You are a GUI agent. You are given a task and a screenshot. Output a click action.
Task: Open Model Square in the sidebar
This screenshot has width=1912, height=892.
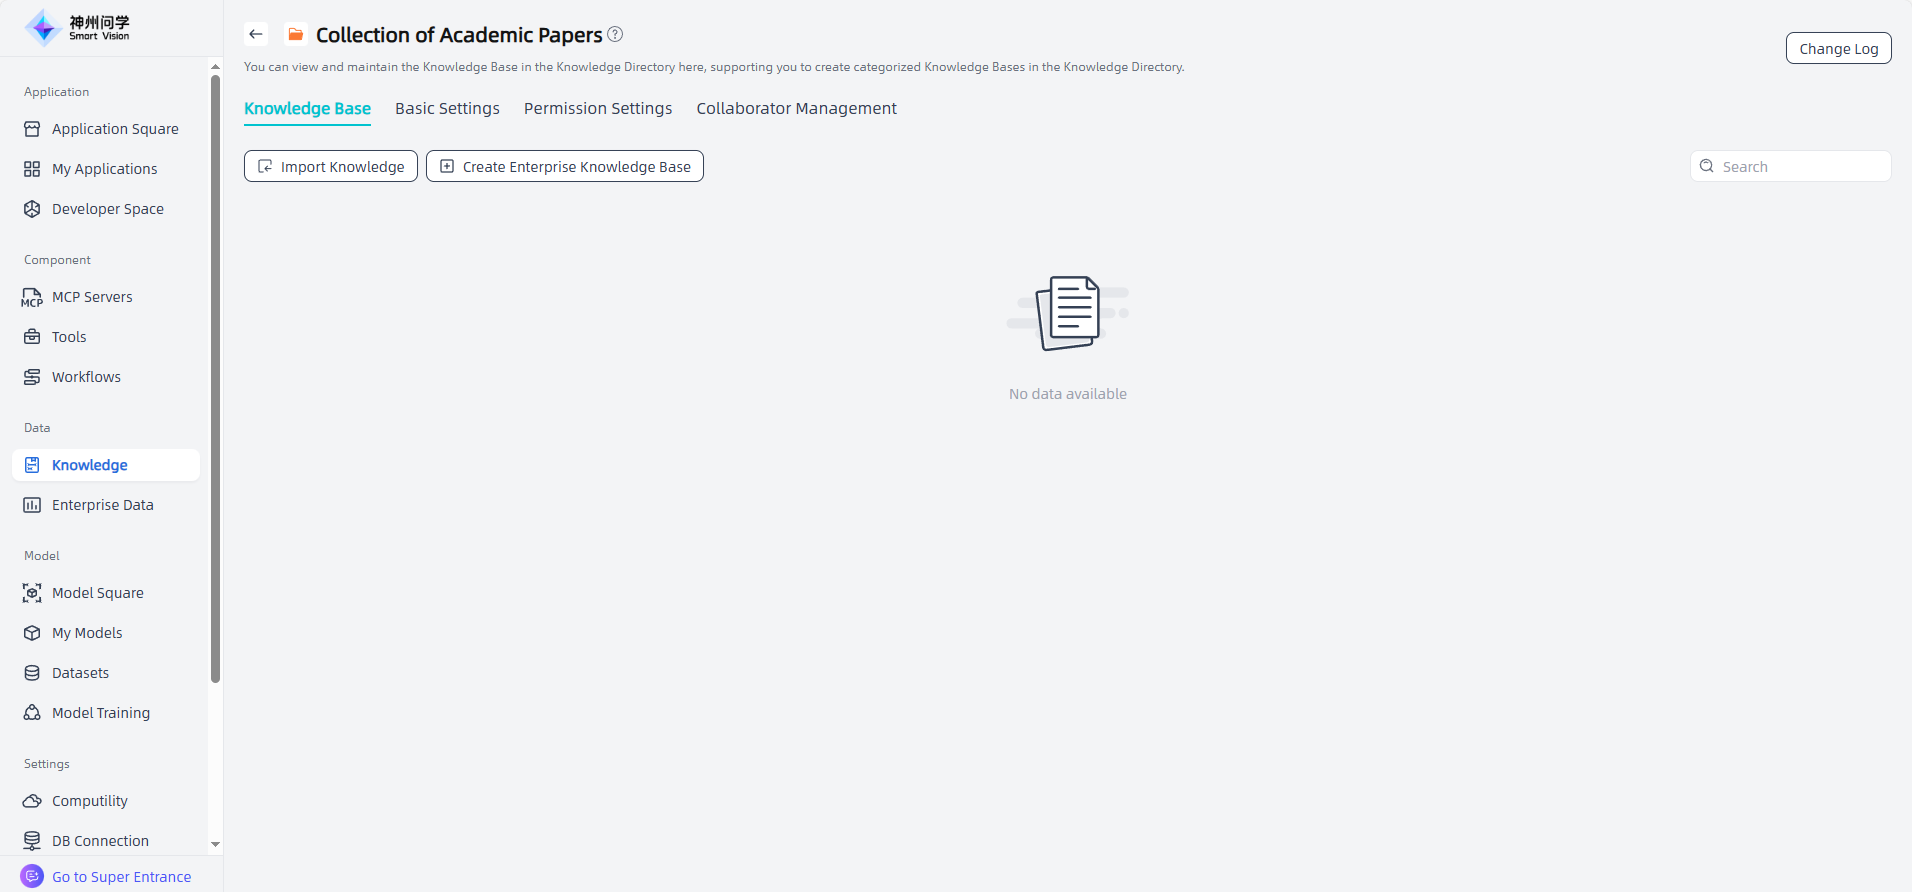tap(97, 593)
